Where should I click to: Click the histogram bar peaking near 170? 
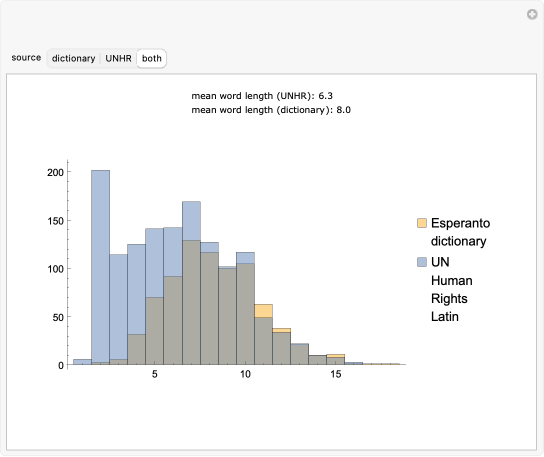click(x=191, y=283)
